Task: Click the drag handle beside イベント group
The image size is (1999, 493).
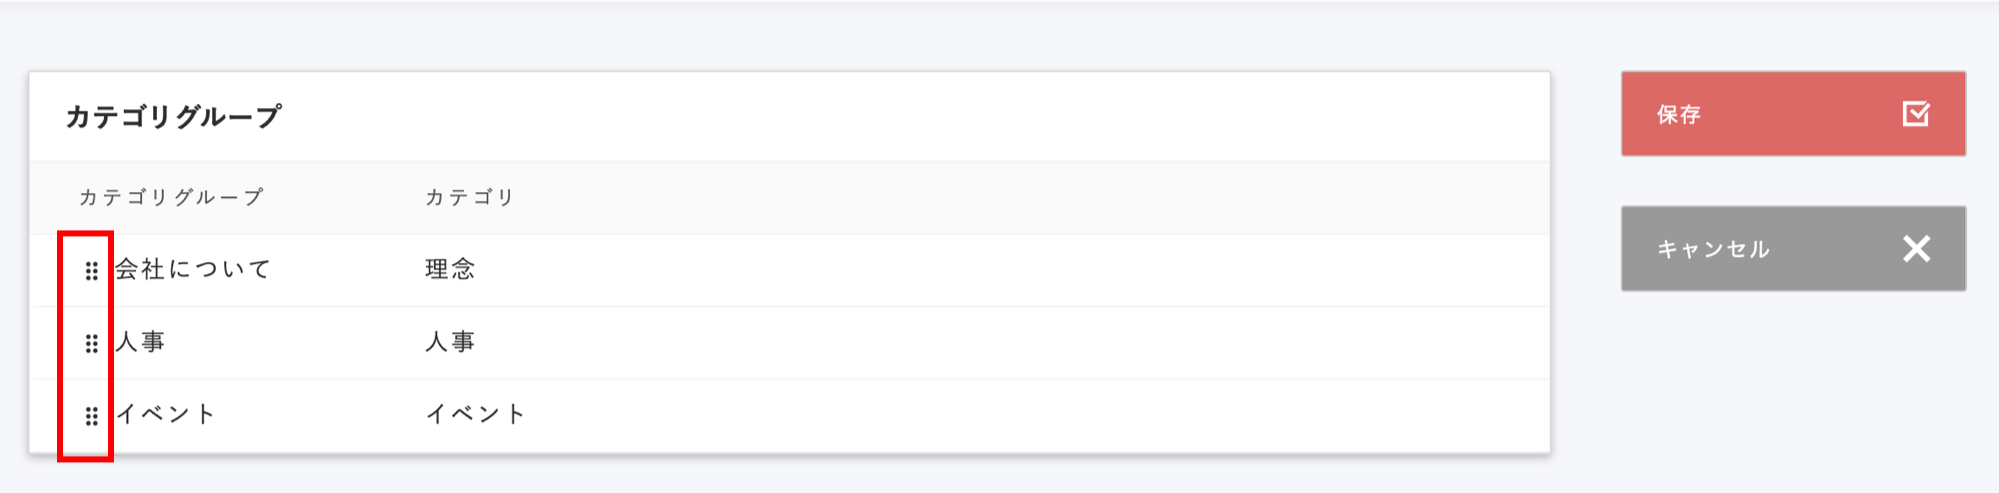Action: coord(91,416)
